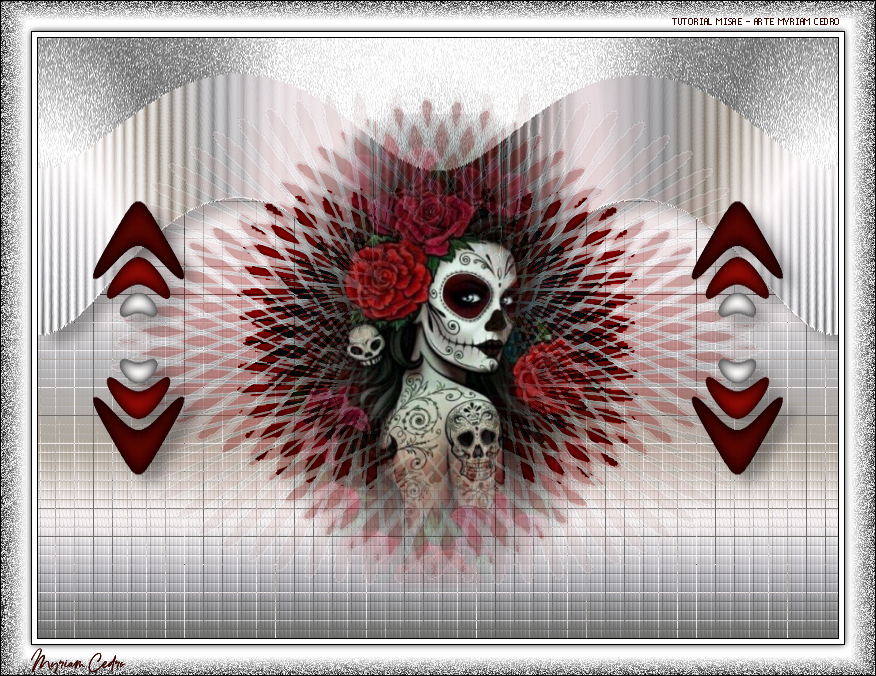Click the large red rose beside the face

click(x=387, y=280)
